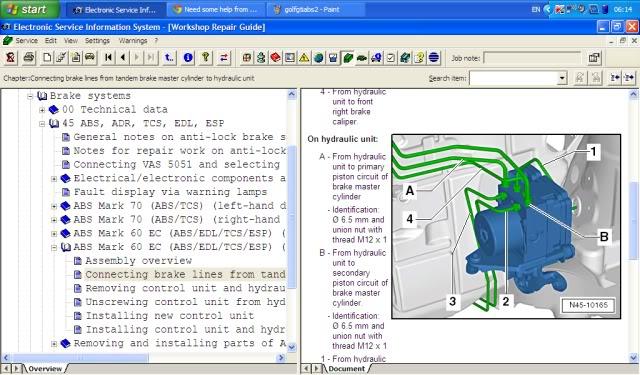Viewport: 640px width, 375px height.
Task: Open the View menu
Action: click(x=70, y=40)
